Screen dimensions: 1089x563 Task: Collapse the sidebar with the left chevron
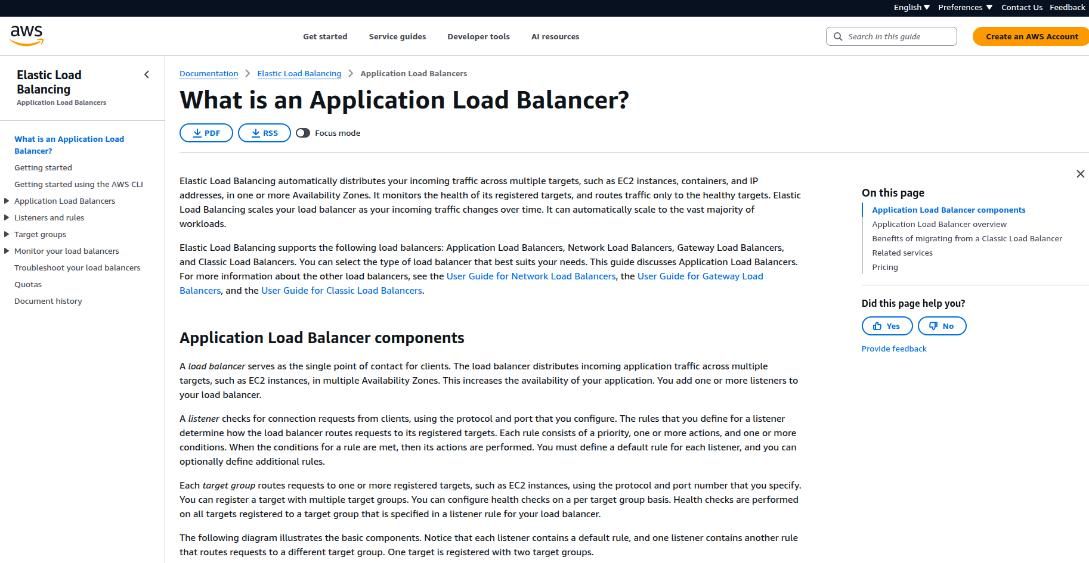pos(146,75)
